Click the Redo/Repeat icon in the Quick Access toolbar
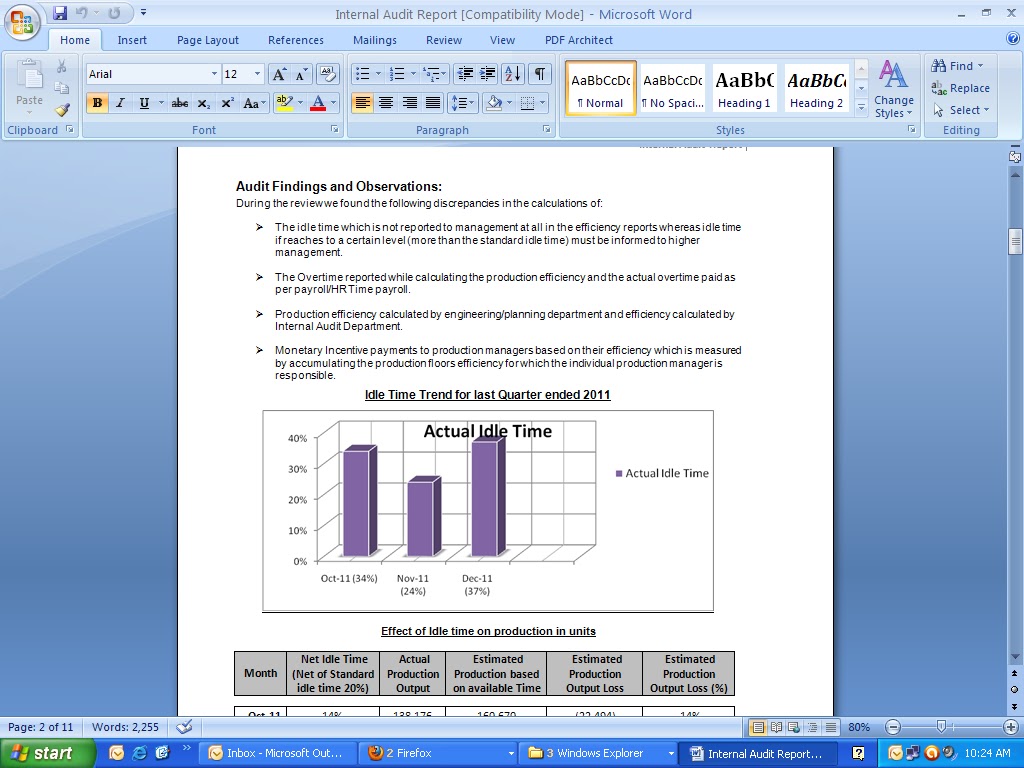This screenshot has width=1024, height=768. point(114,12)
